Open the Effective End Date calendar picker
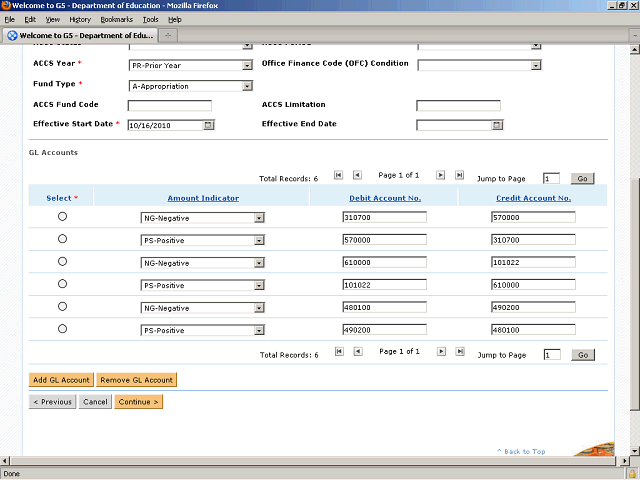The image size is (640, 480). [x=497, y=126]
